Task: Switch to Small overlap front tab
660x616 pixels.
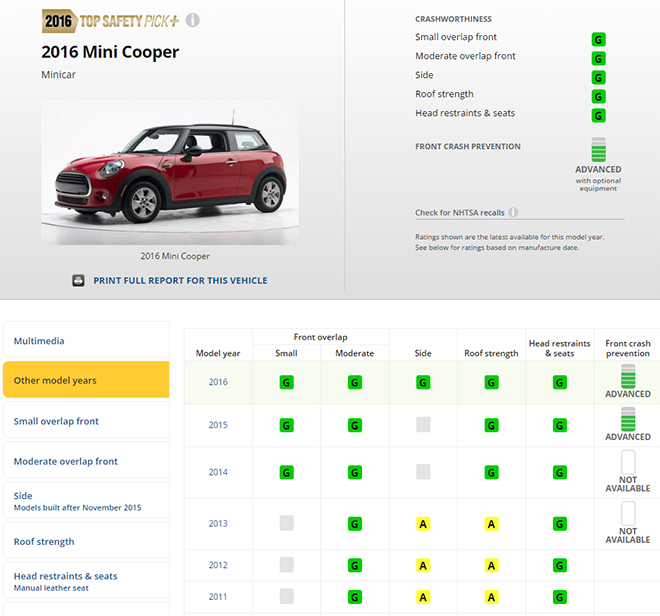Action: [86, 421]
